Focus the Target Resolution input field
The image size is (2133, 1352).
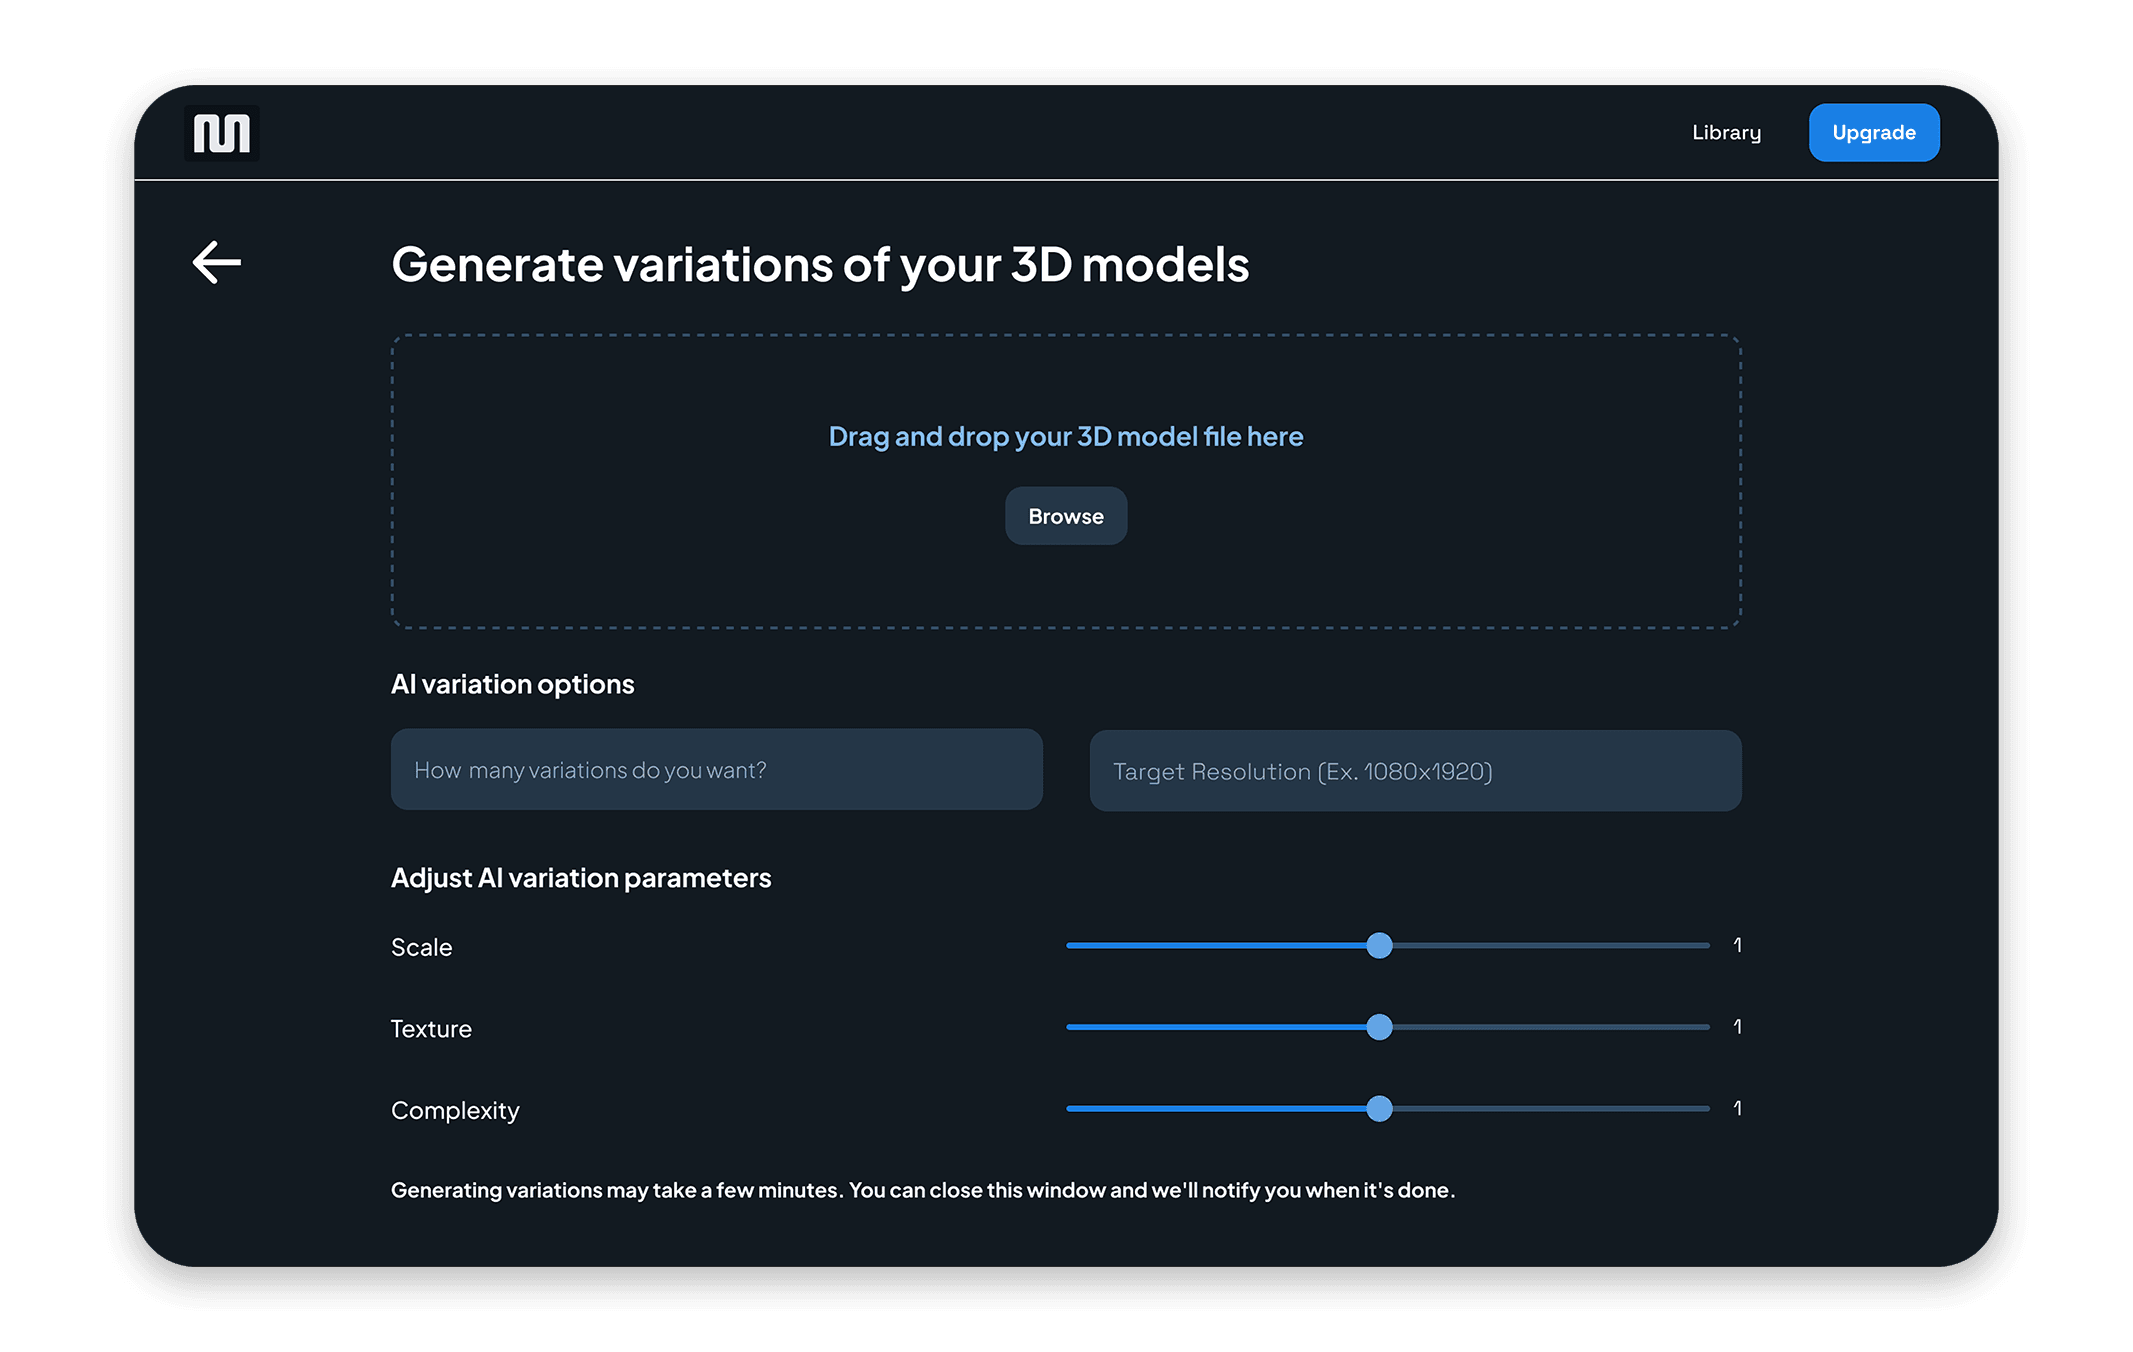click(x=1414, y=771)
